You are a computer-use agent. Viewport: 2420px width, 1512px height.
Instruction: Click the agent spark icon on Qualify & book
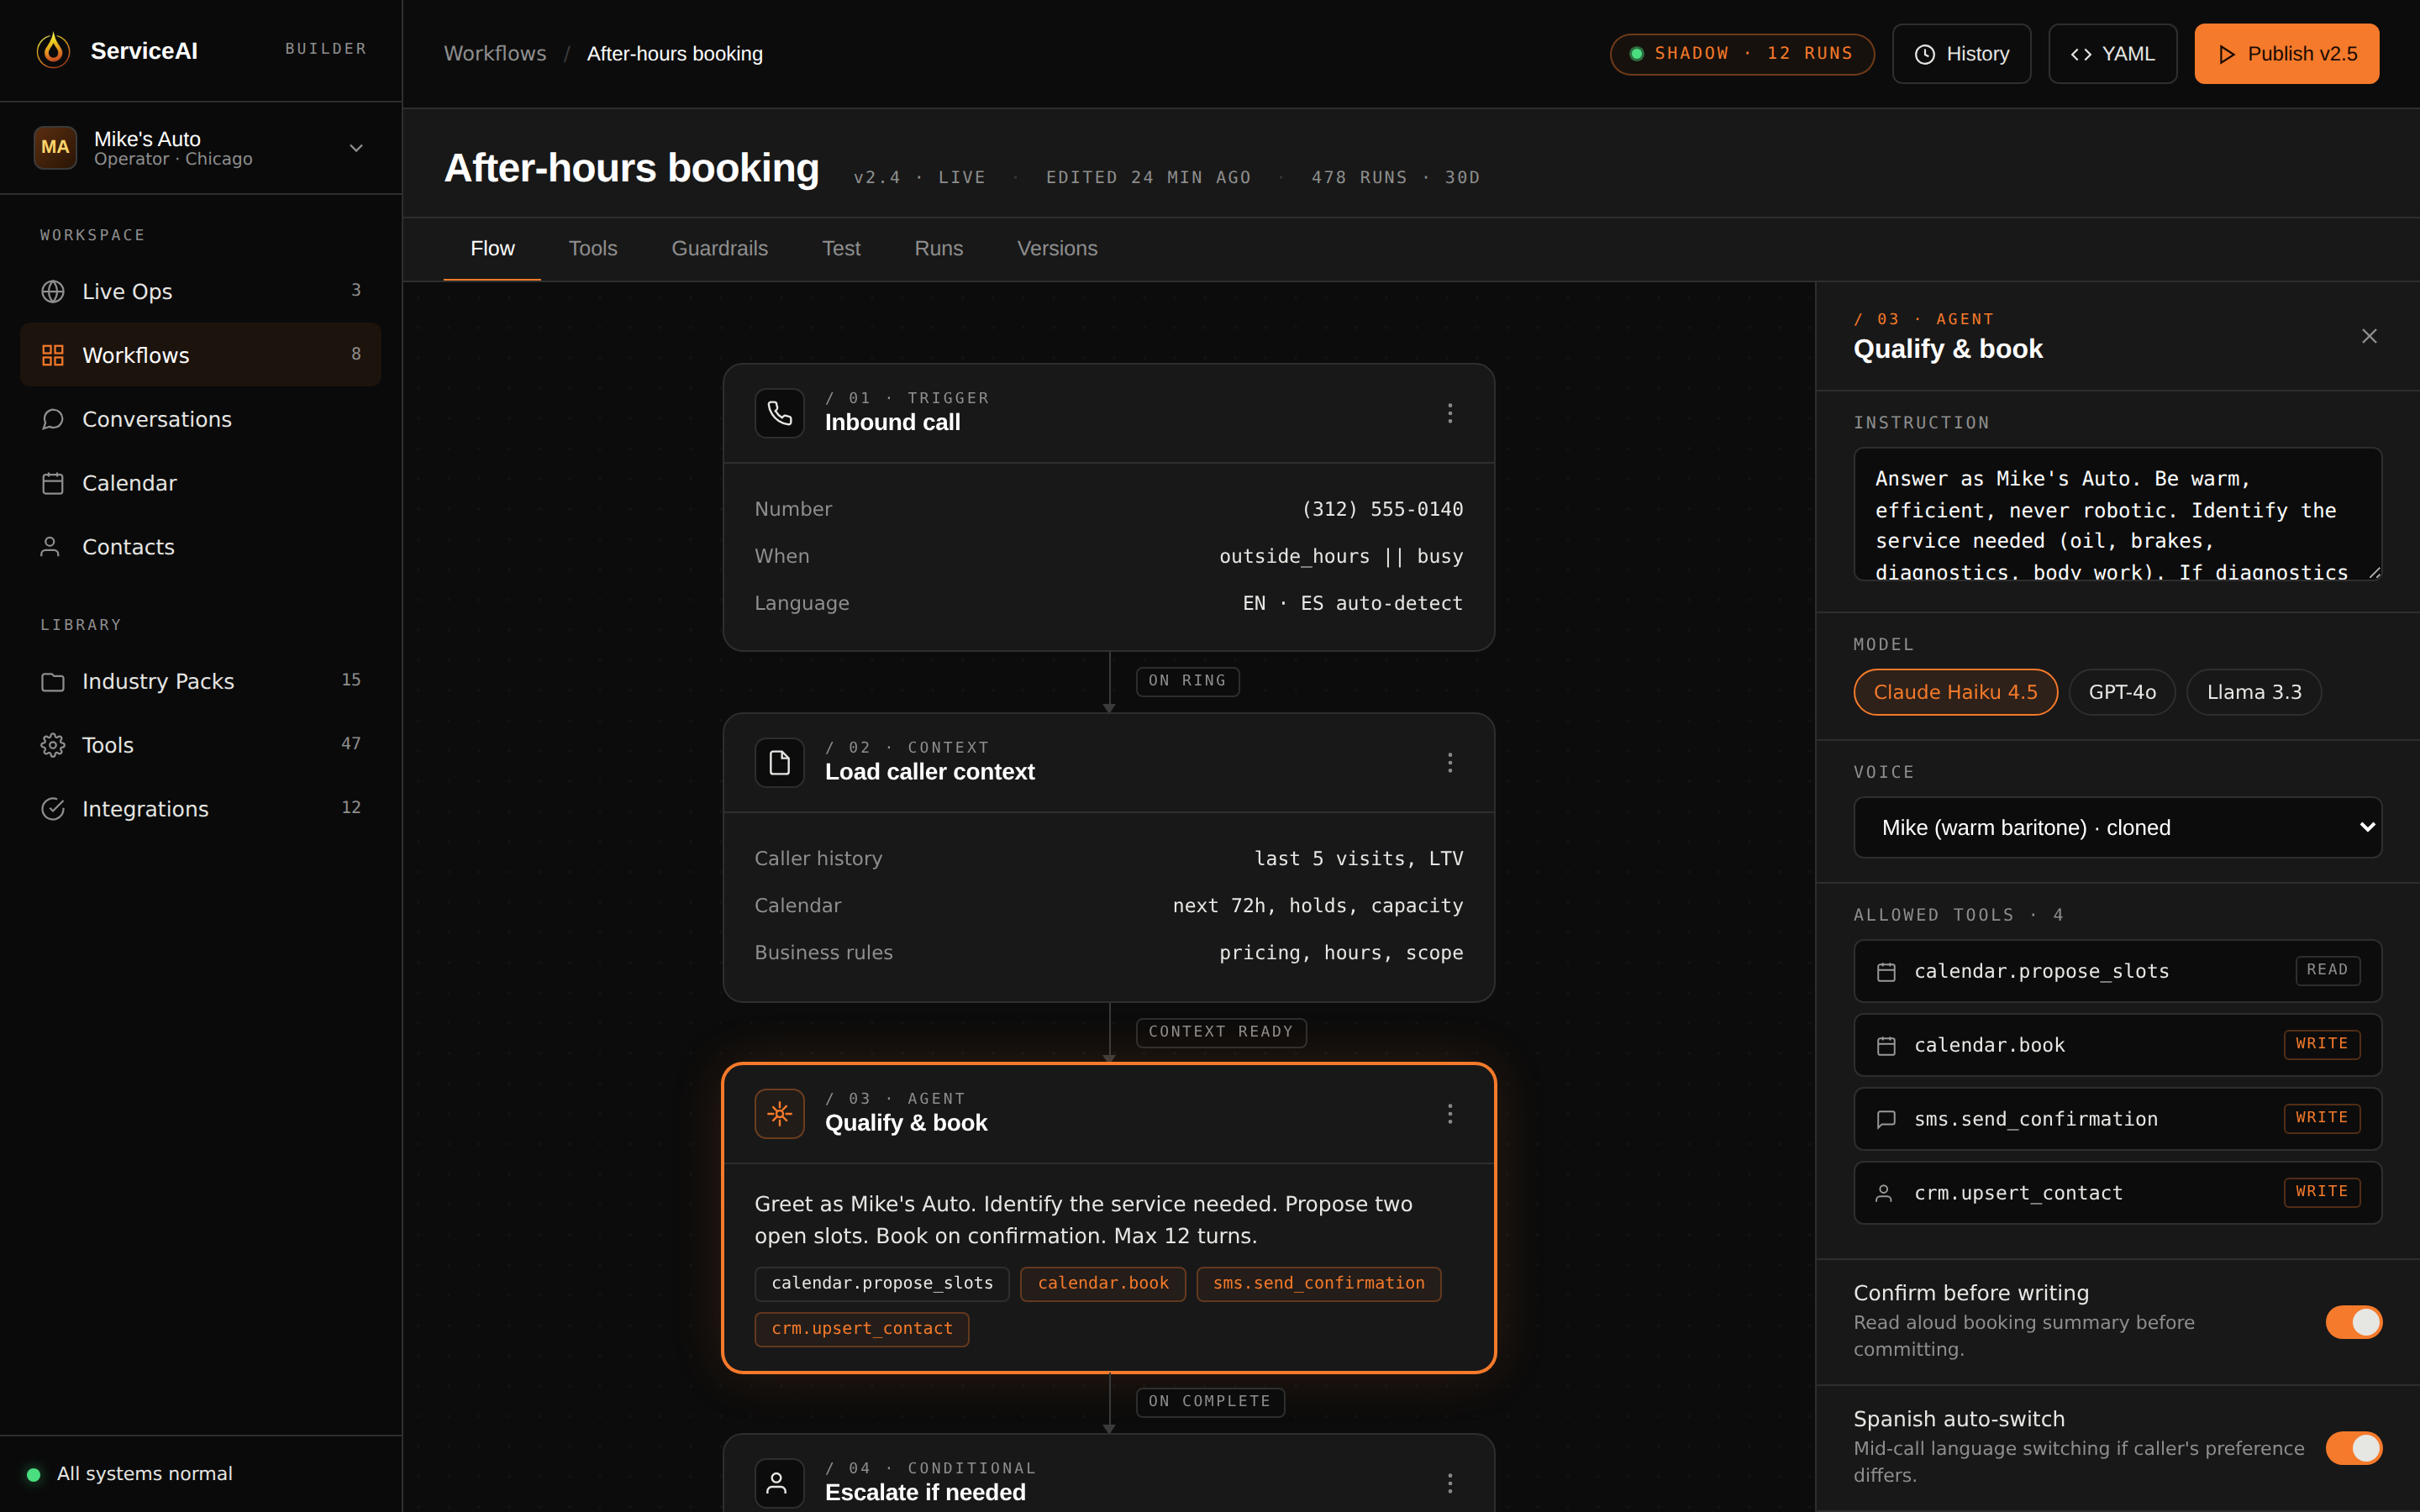(x=780, y=1113)
